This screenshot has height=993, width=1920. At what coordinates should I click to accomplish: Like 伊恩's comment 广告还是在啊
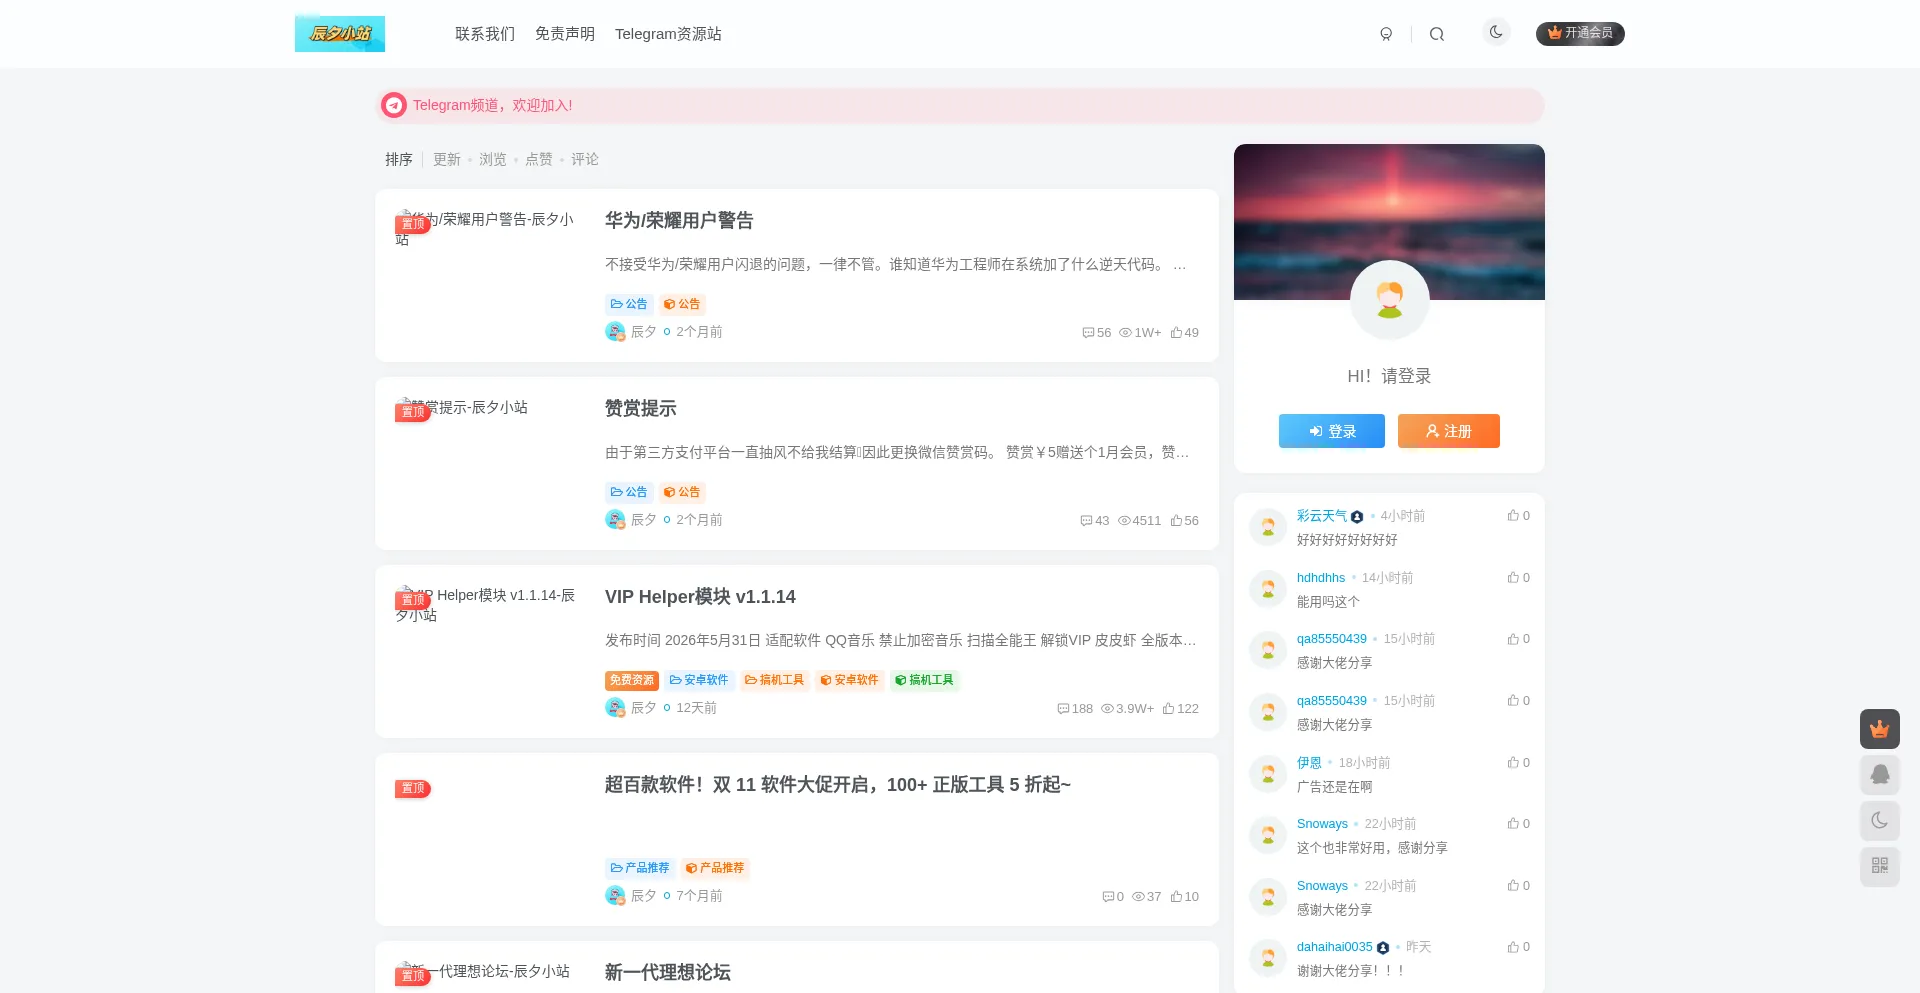[x=1519, y=763]
